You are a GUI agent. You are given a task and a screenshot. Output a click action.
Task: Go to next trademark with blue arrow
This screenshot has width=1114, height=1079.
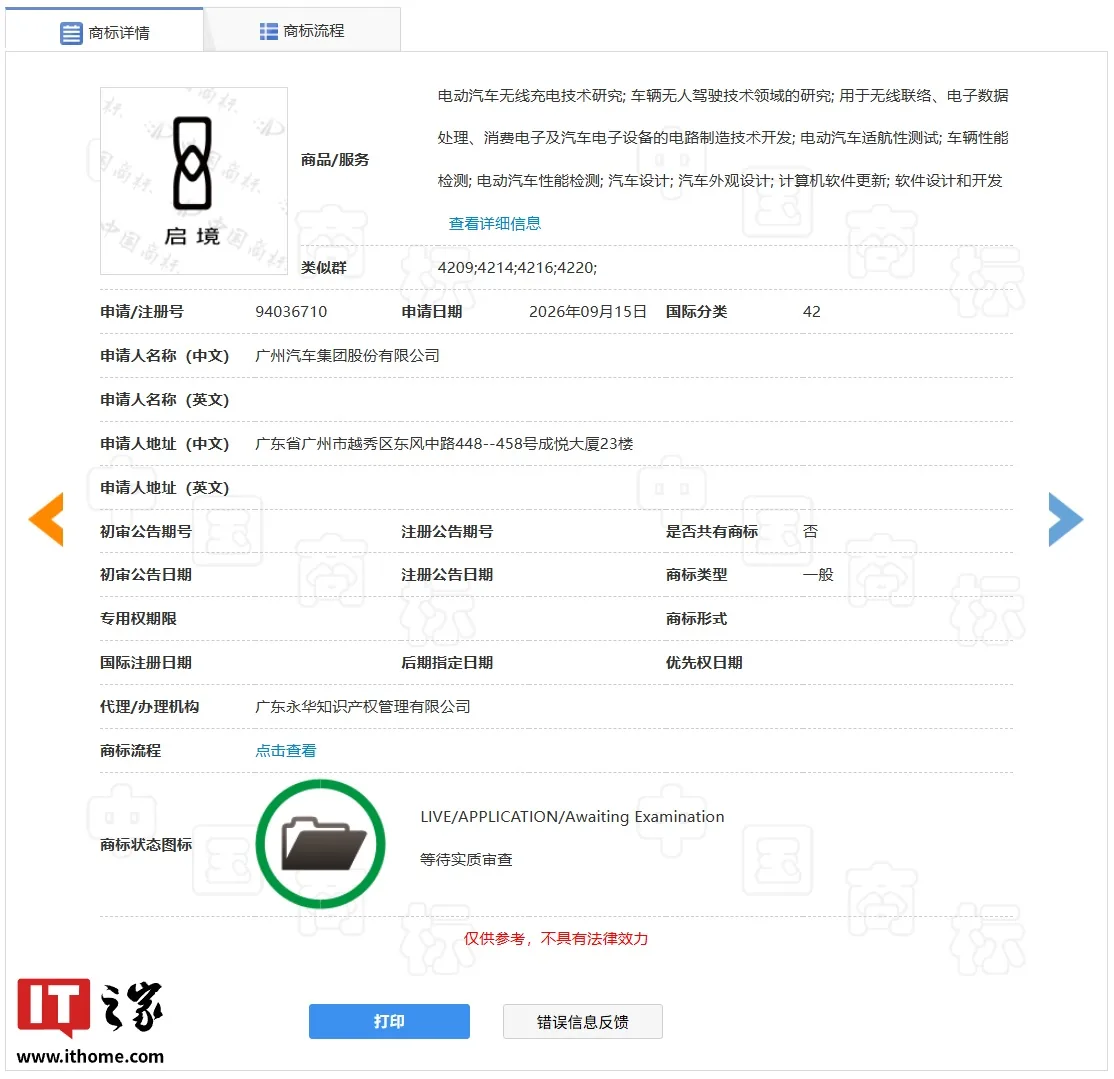tap(1066, 519)
